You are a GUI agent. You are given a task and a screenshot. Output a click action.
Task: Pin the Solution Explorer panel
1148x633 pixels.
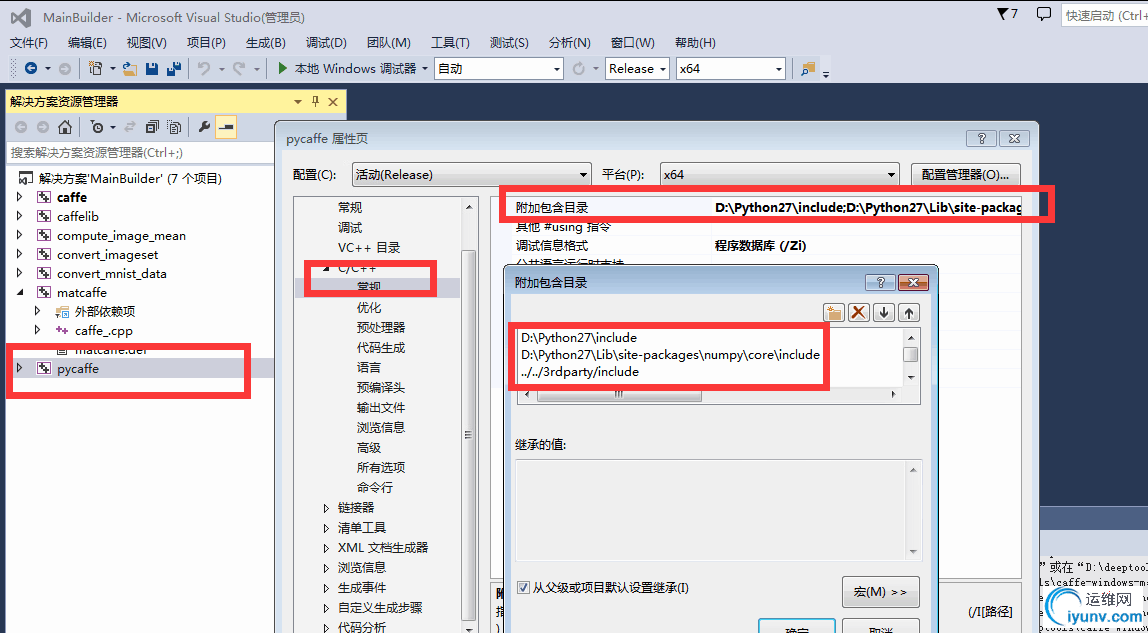pos(316,102)
